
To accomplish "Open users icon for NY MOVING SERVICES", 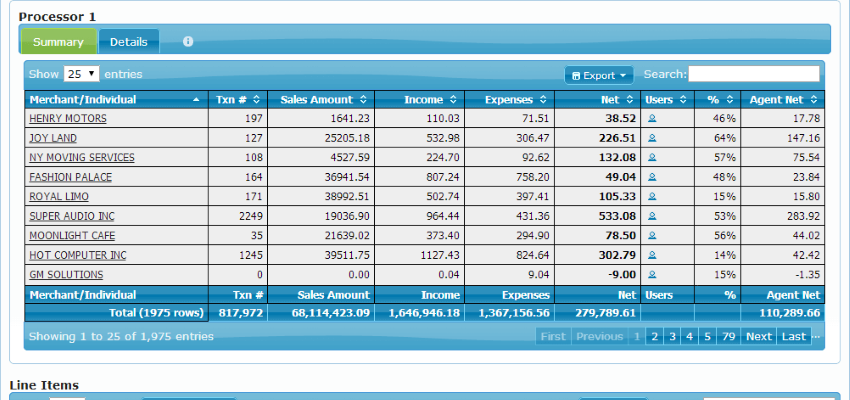I will [x=652, y=158].
